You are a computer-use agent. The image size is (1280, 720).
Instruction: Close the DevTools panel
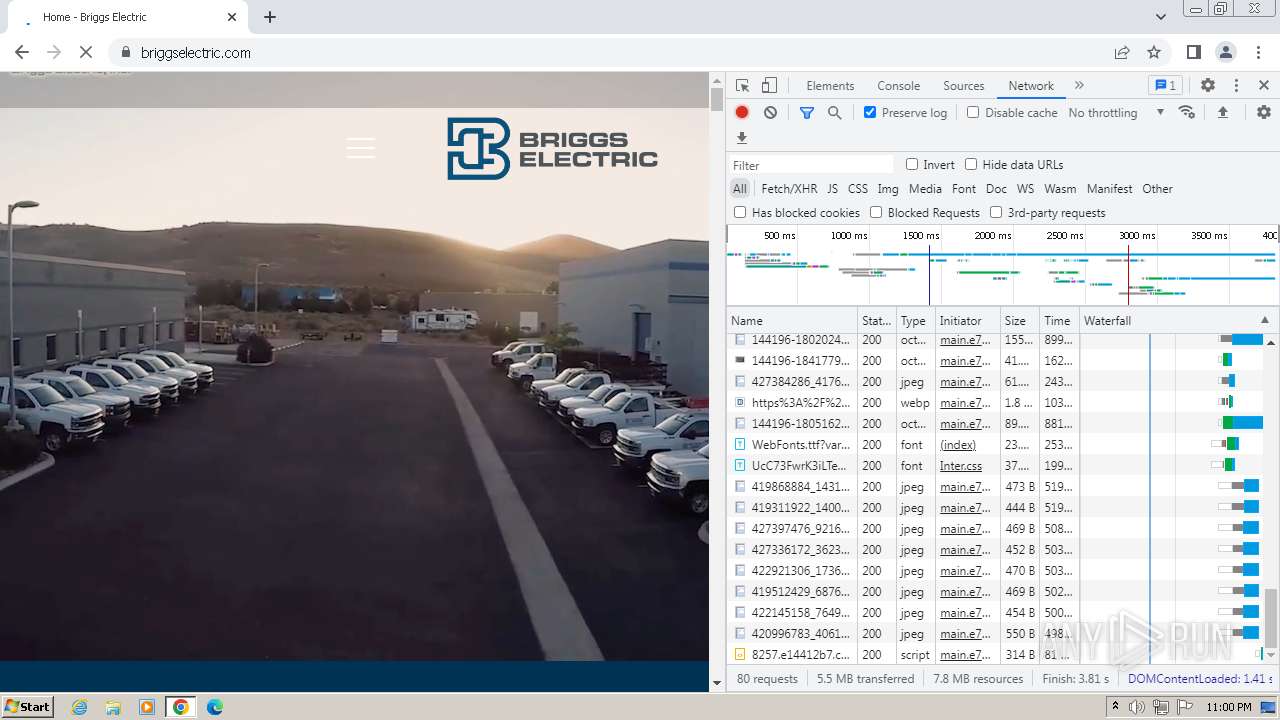click(x=1264, y=86)
